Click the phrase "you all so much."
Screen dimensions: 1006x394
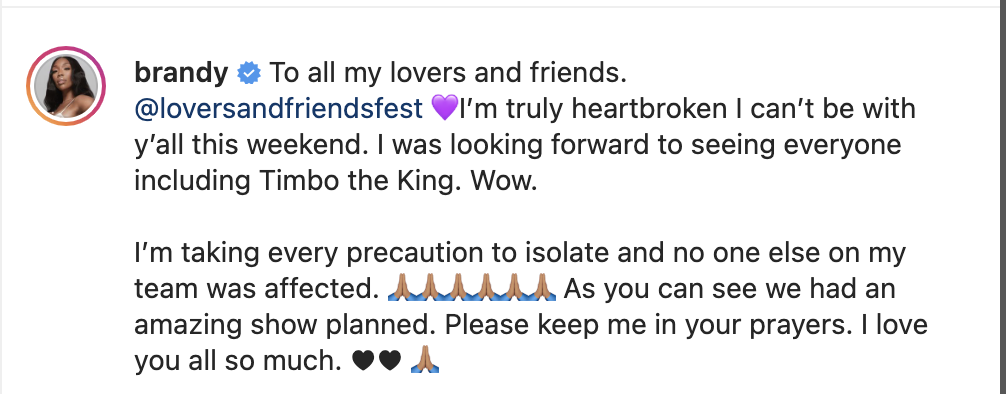pos(237,361)
